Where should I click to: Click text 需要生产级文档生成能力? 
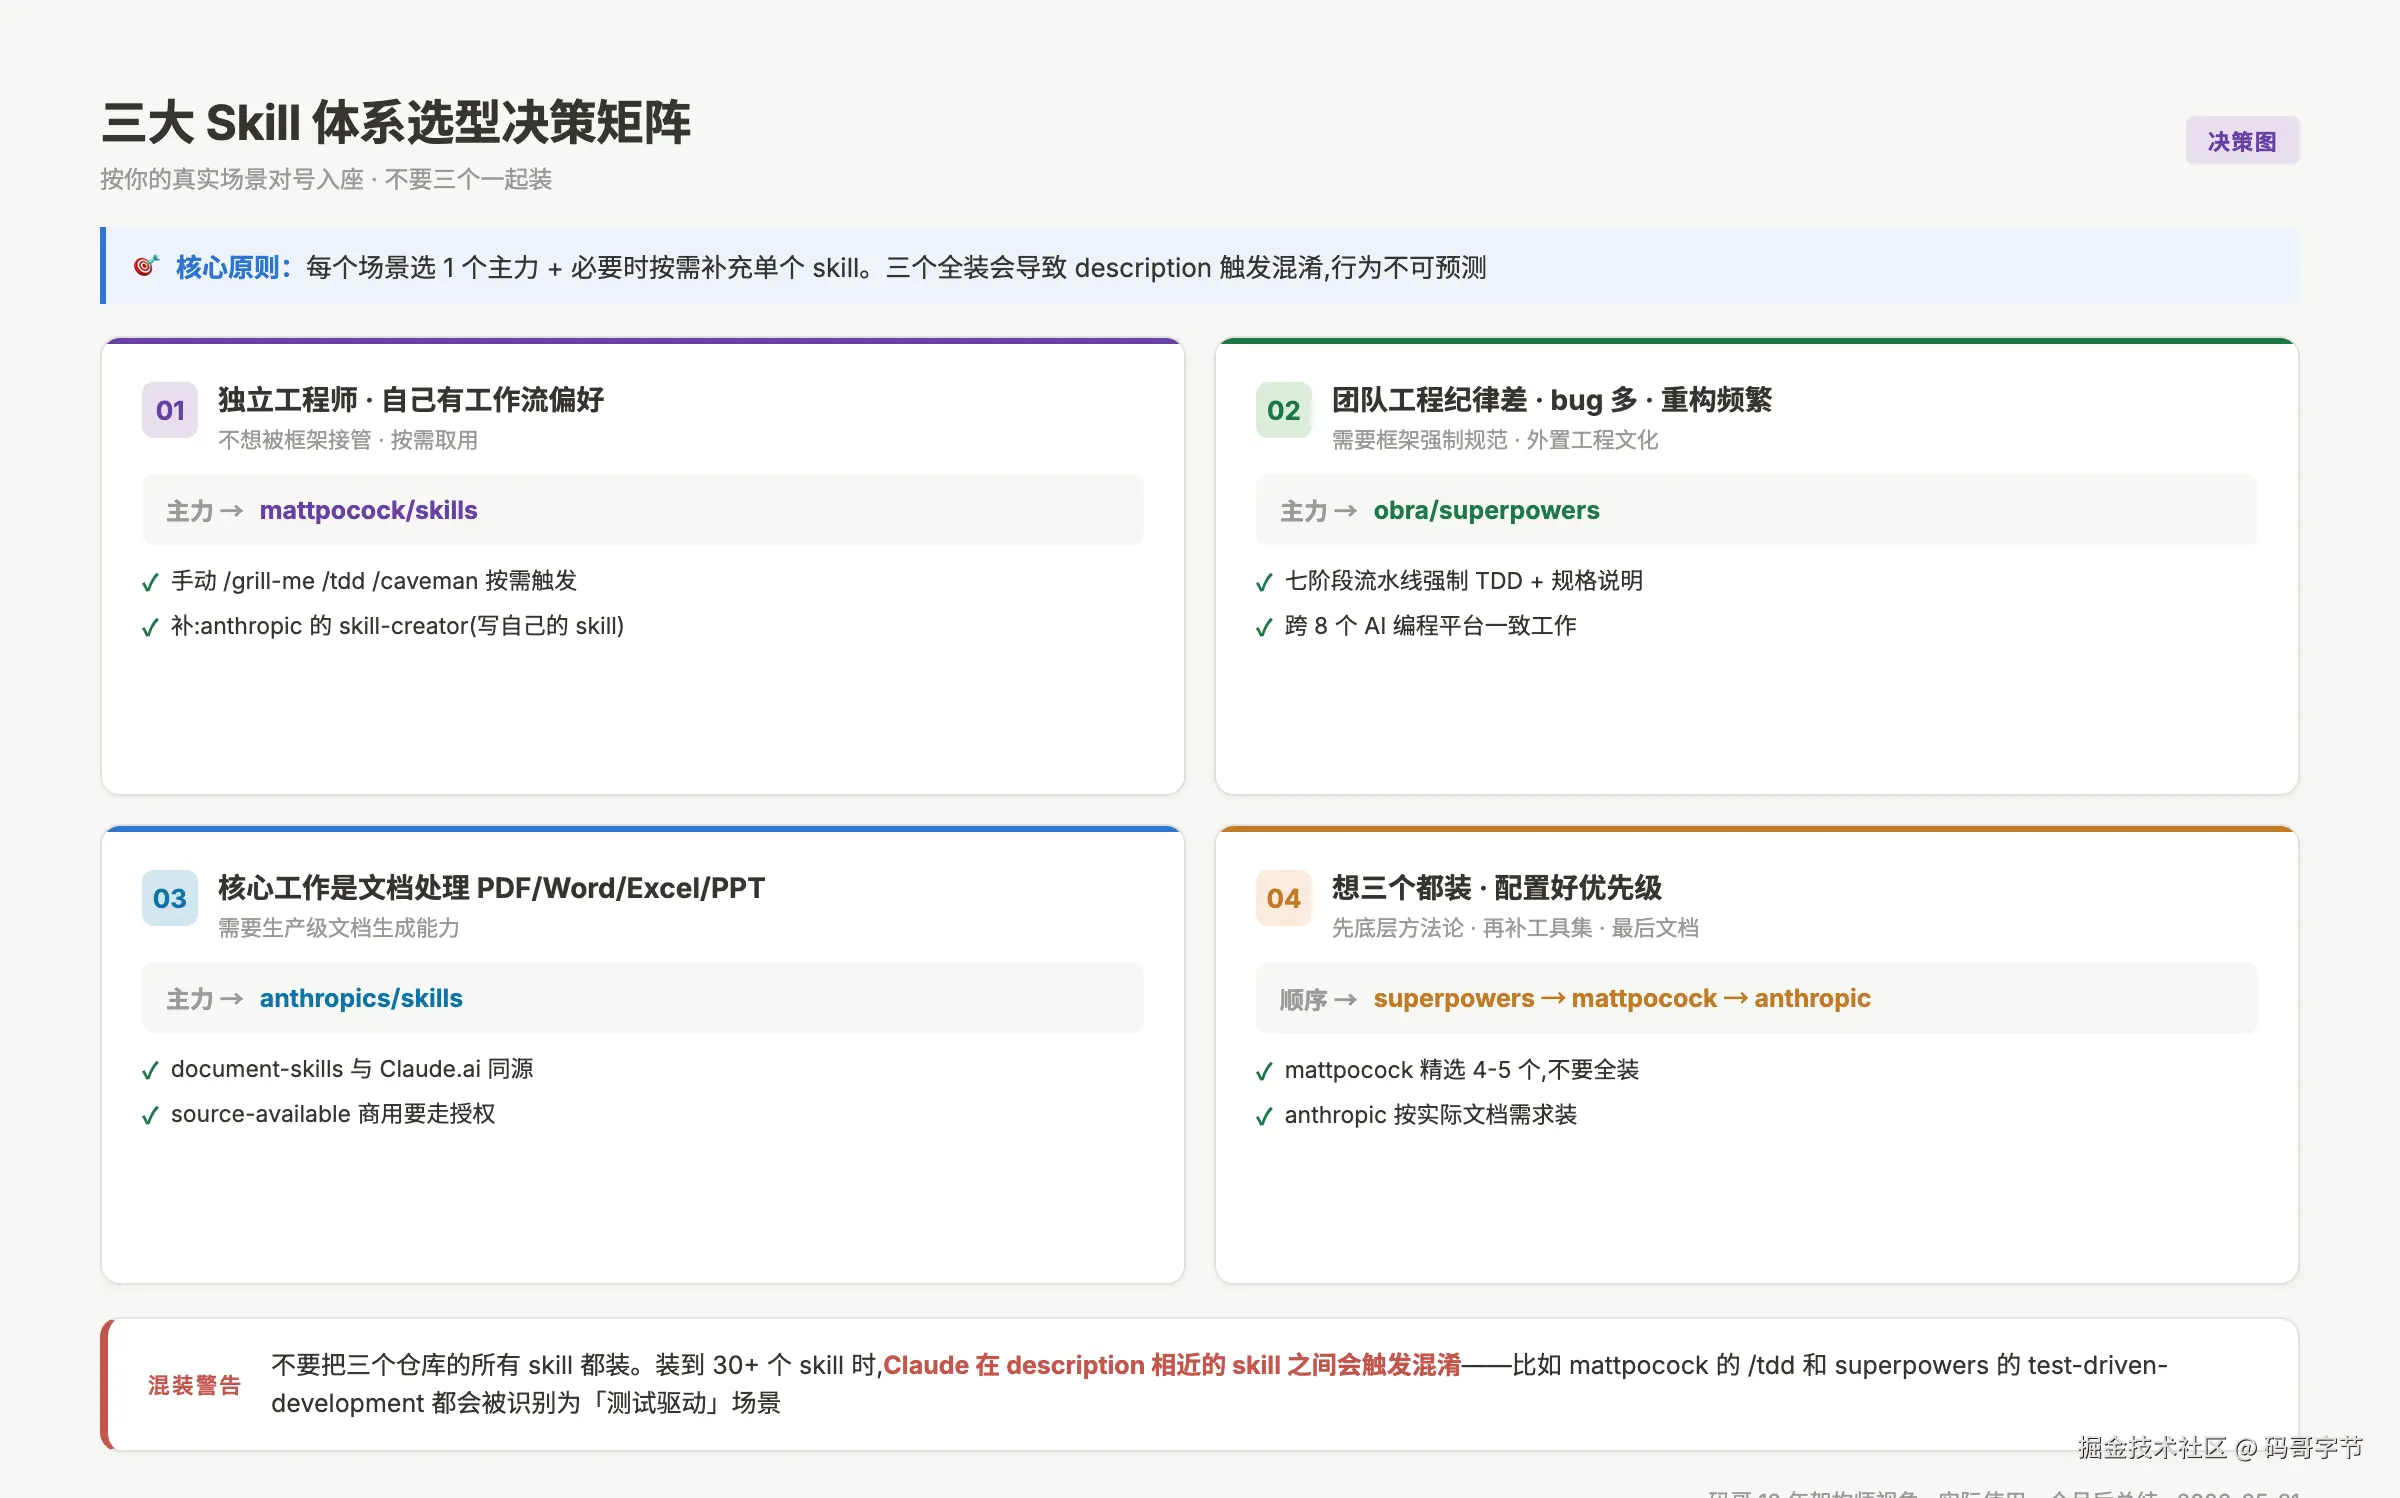[339, 928]
